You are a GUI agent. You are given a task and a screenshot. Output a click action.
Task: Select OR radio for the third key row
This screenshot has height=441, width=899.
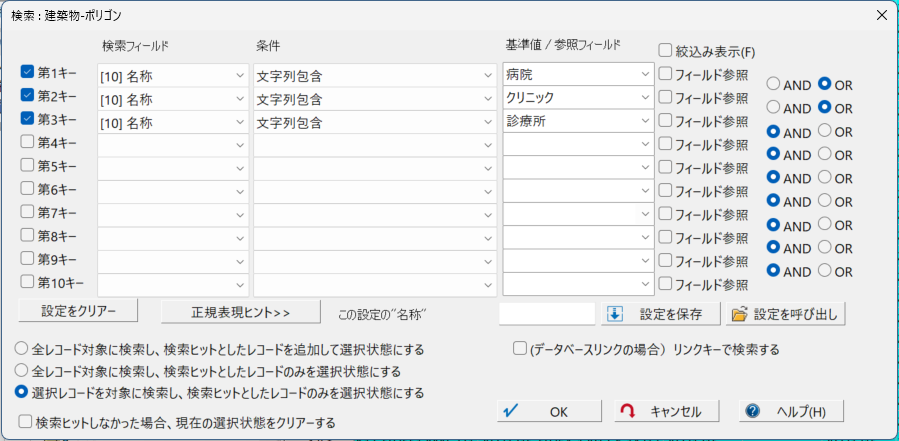[x=825, y=131]
